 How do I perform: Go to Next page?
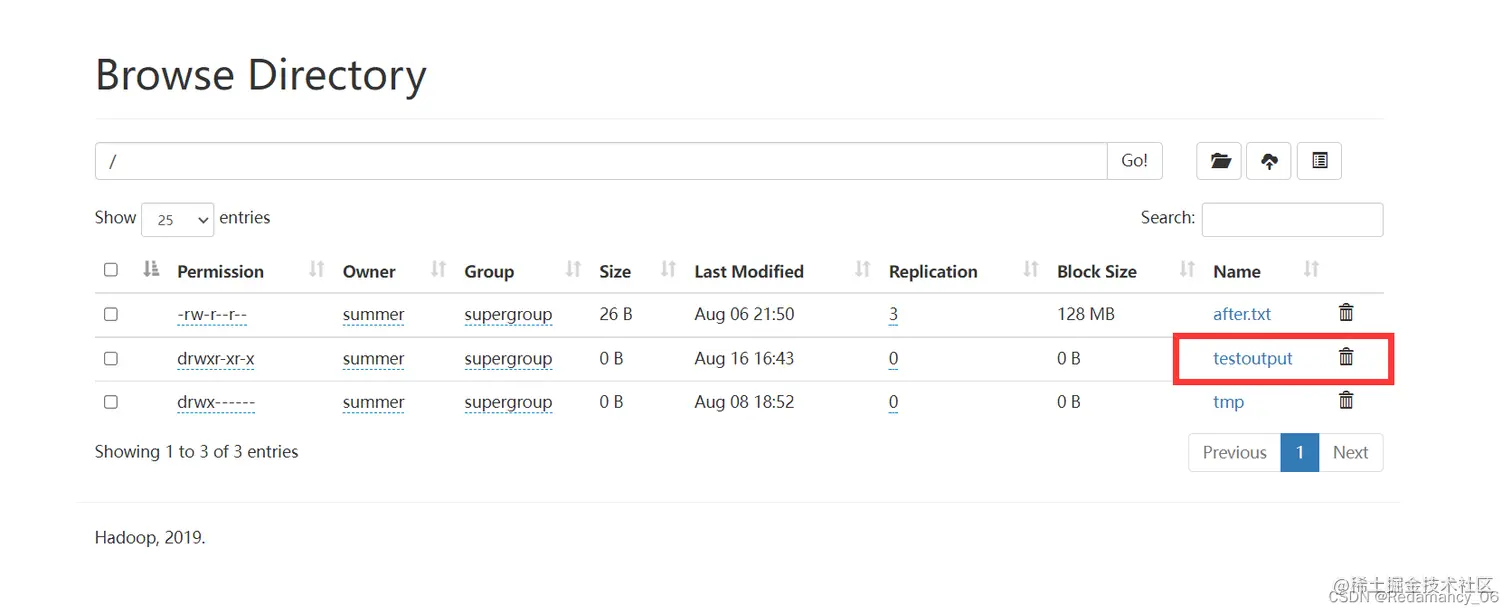pos(1350,452)
